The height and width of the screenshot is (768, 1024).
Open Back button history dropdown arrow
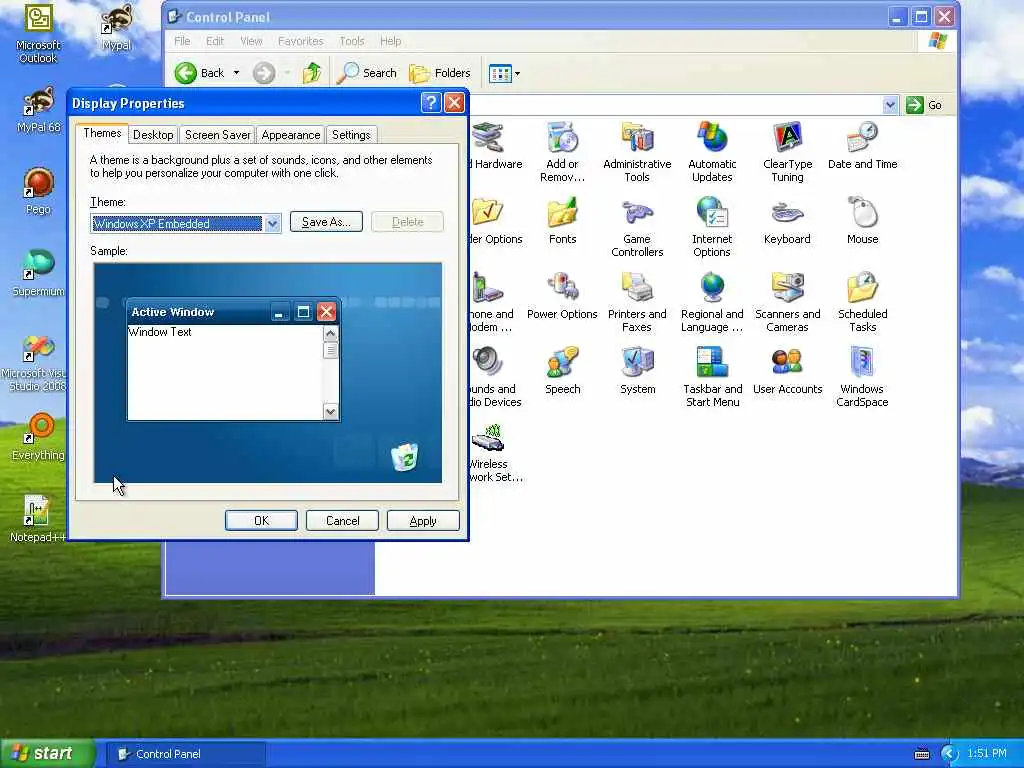[x=236, y=73]
